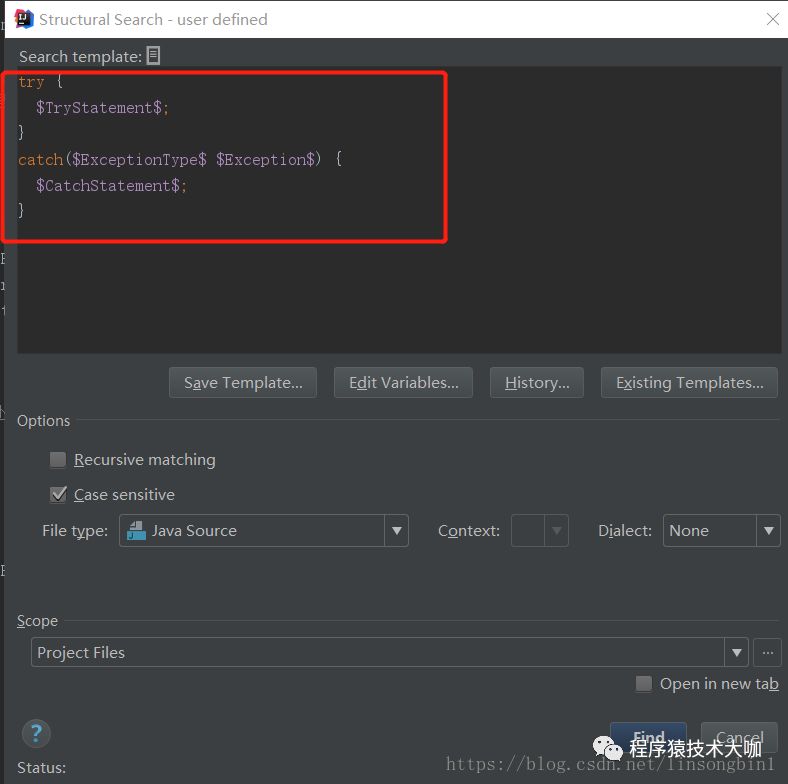Click $Exception$ variable in template

(266, 160)
